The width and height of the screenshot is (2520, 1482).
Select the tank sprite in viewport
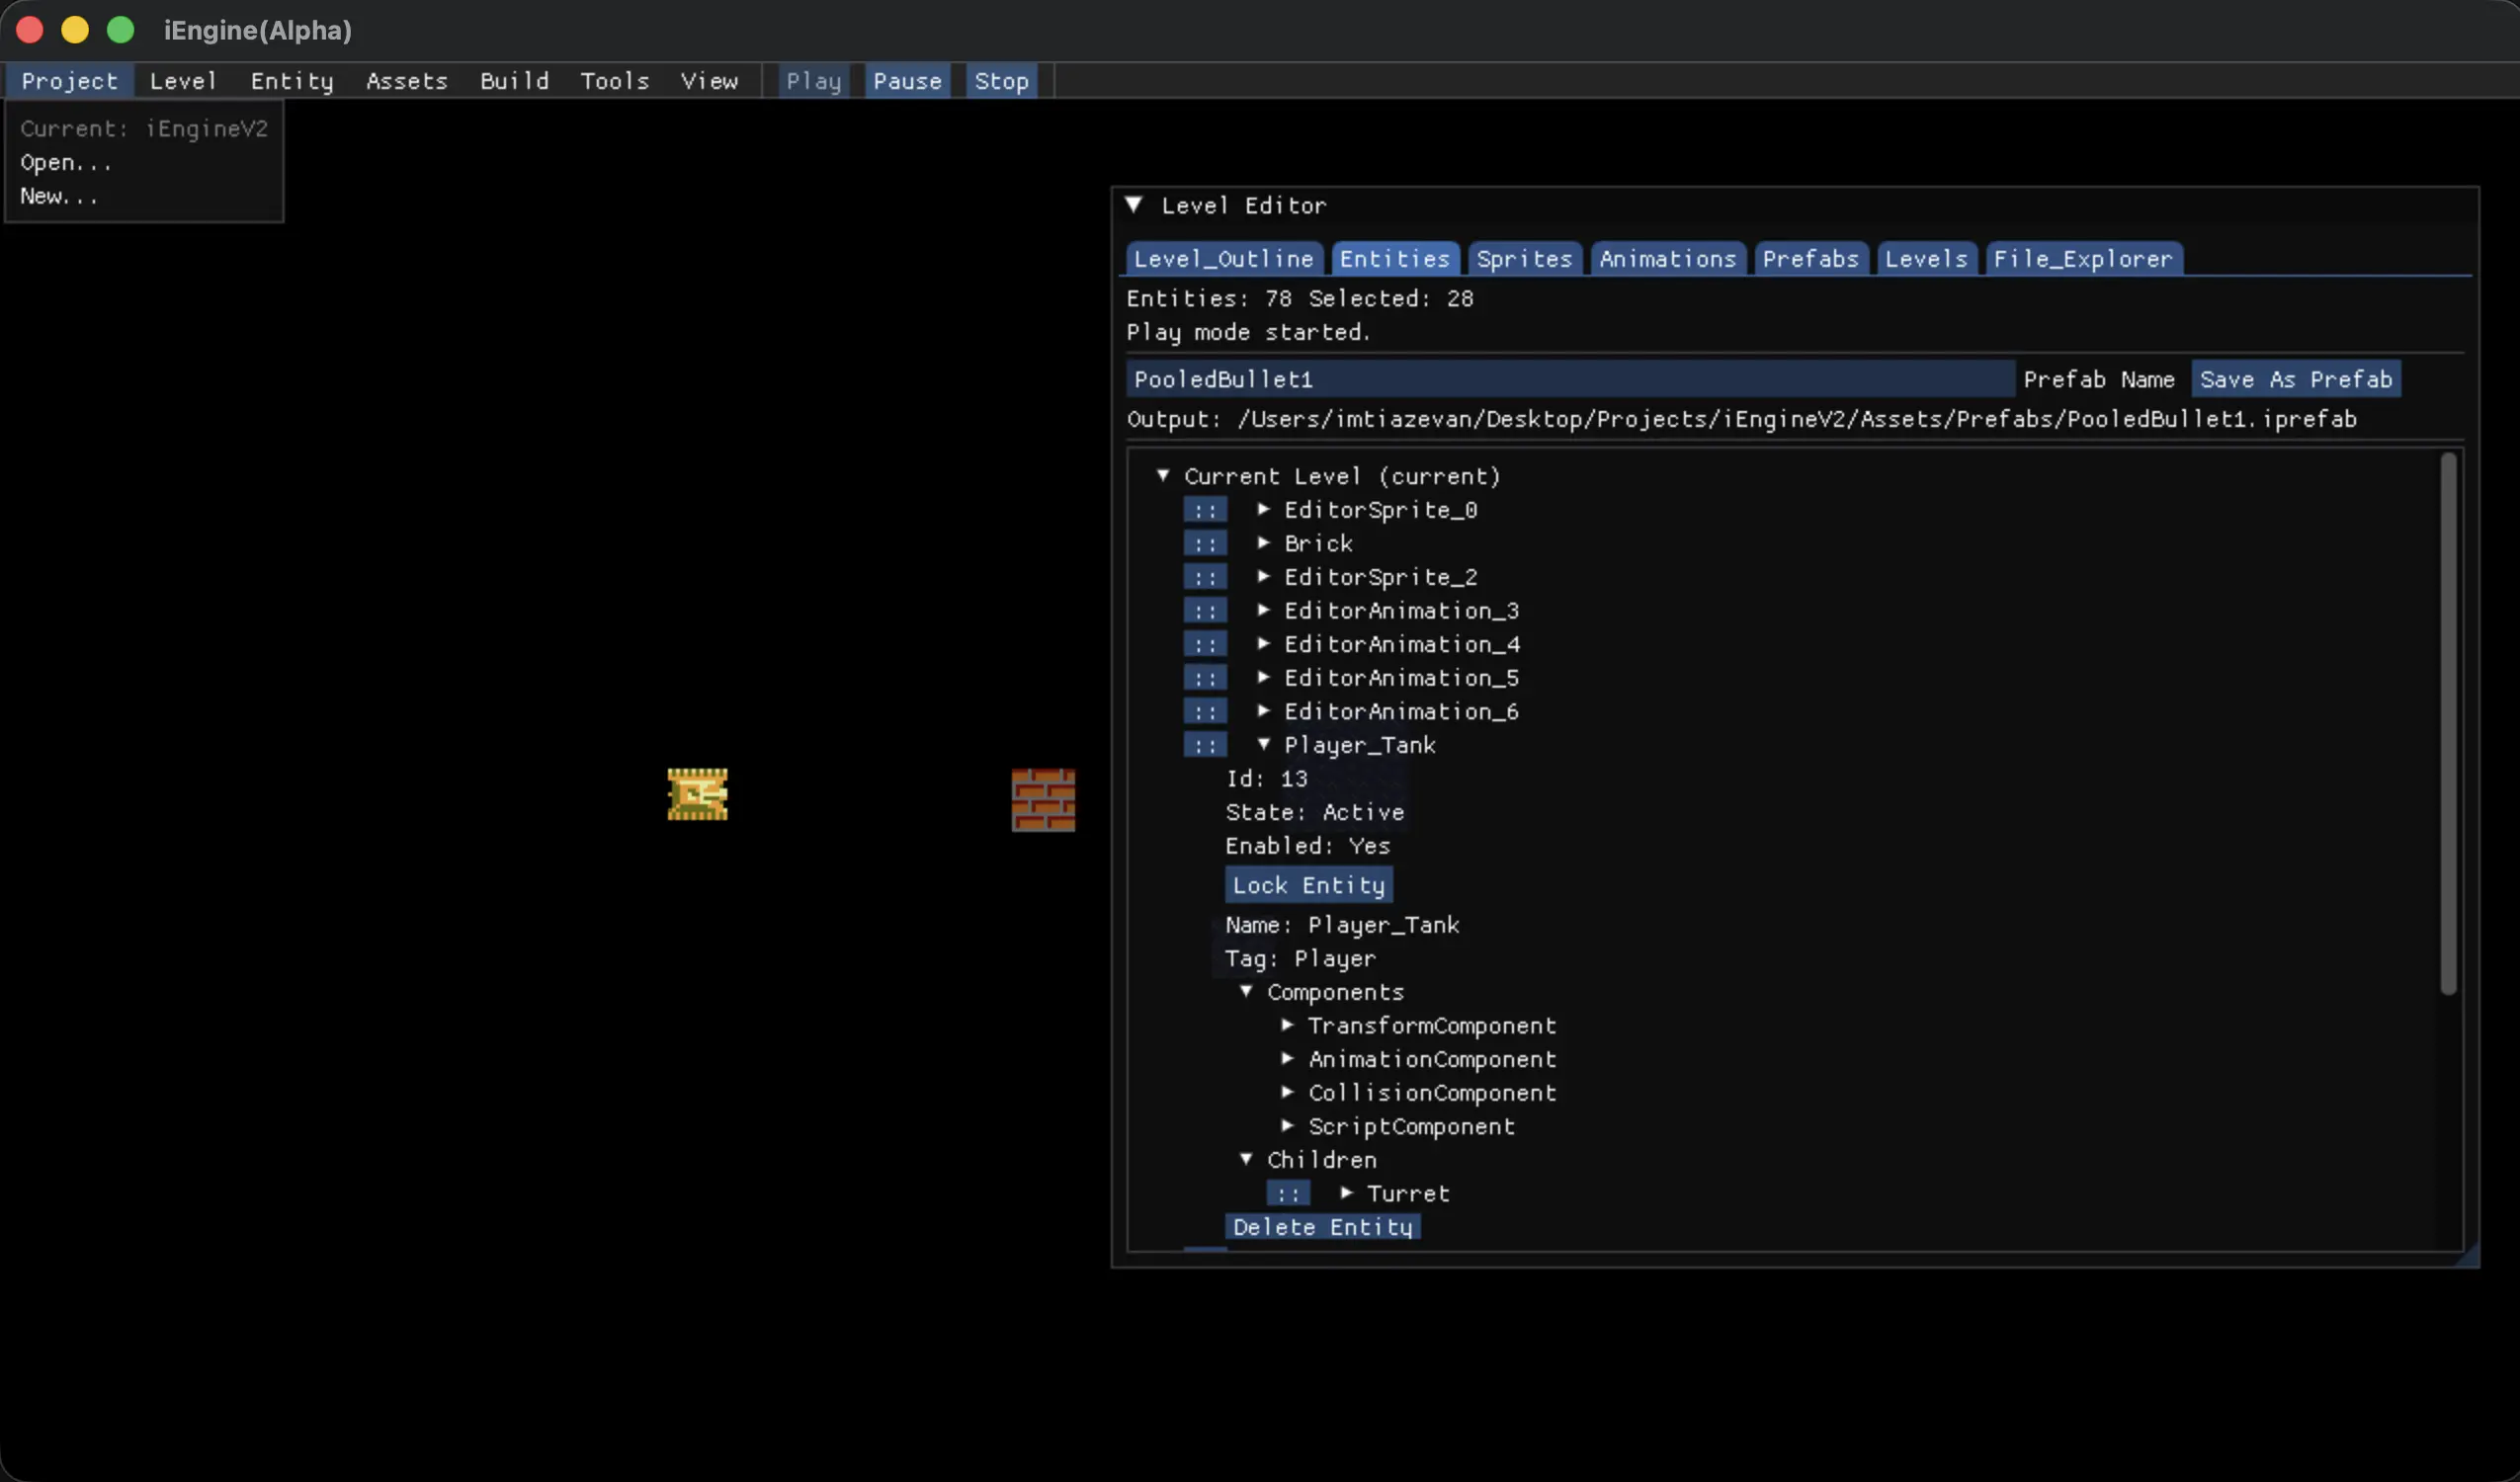pos(698,794)
